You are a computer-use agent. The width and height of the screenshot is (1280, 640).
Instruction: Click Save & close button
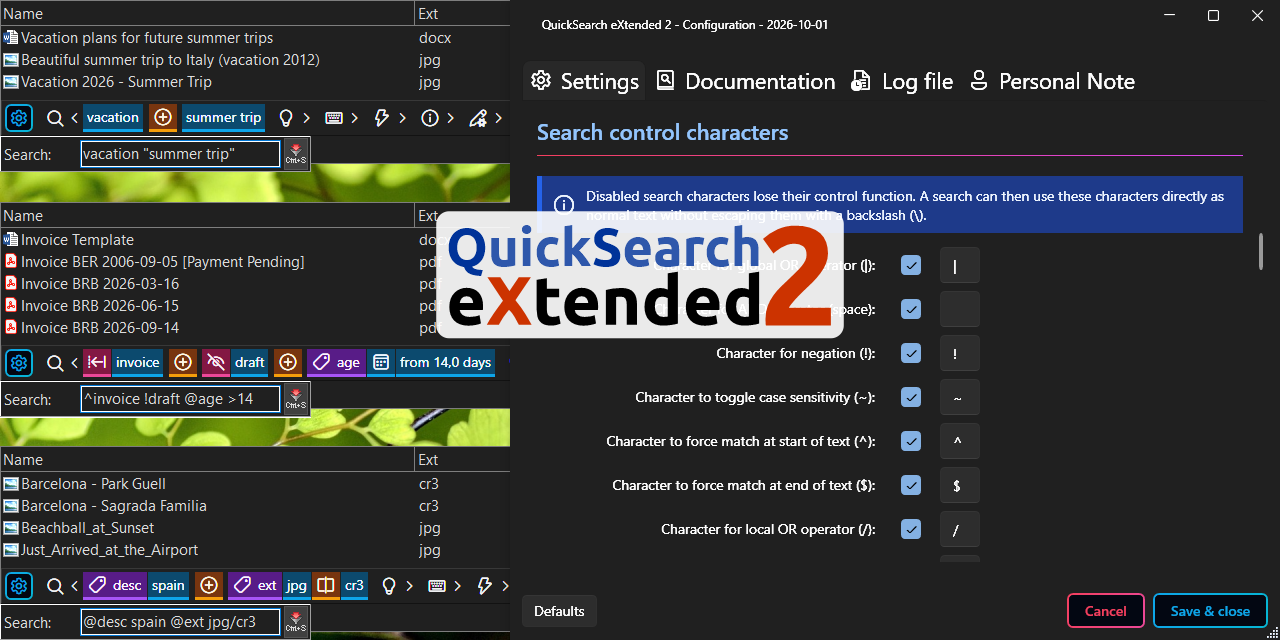[1210, 611]
